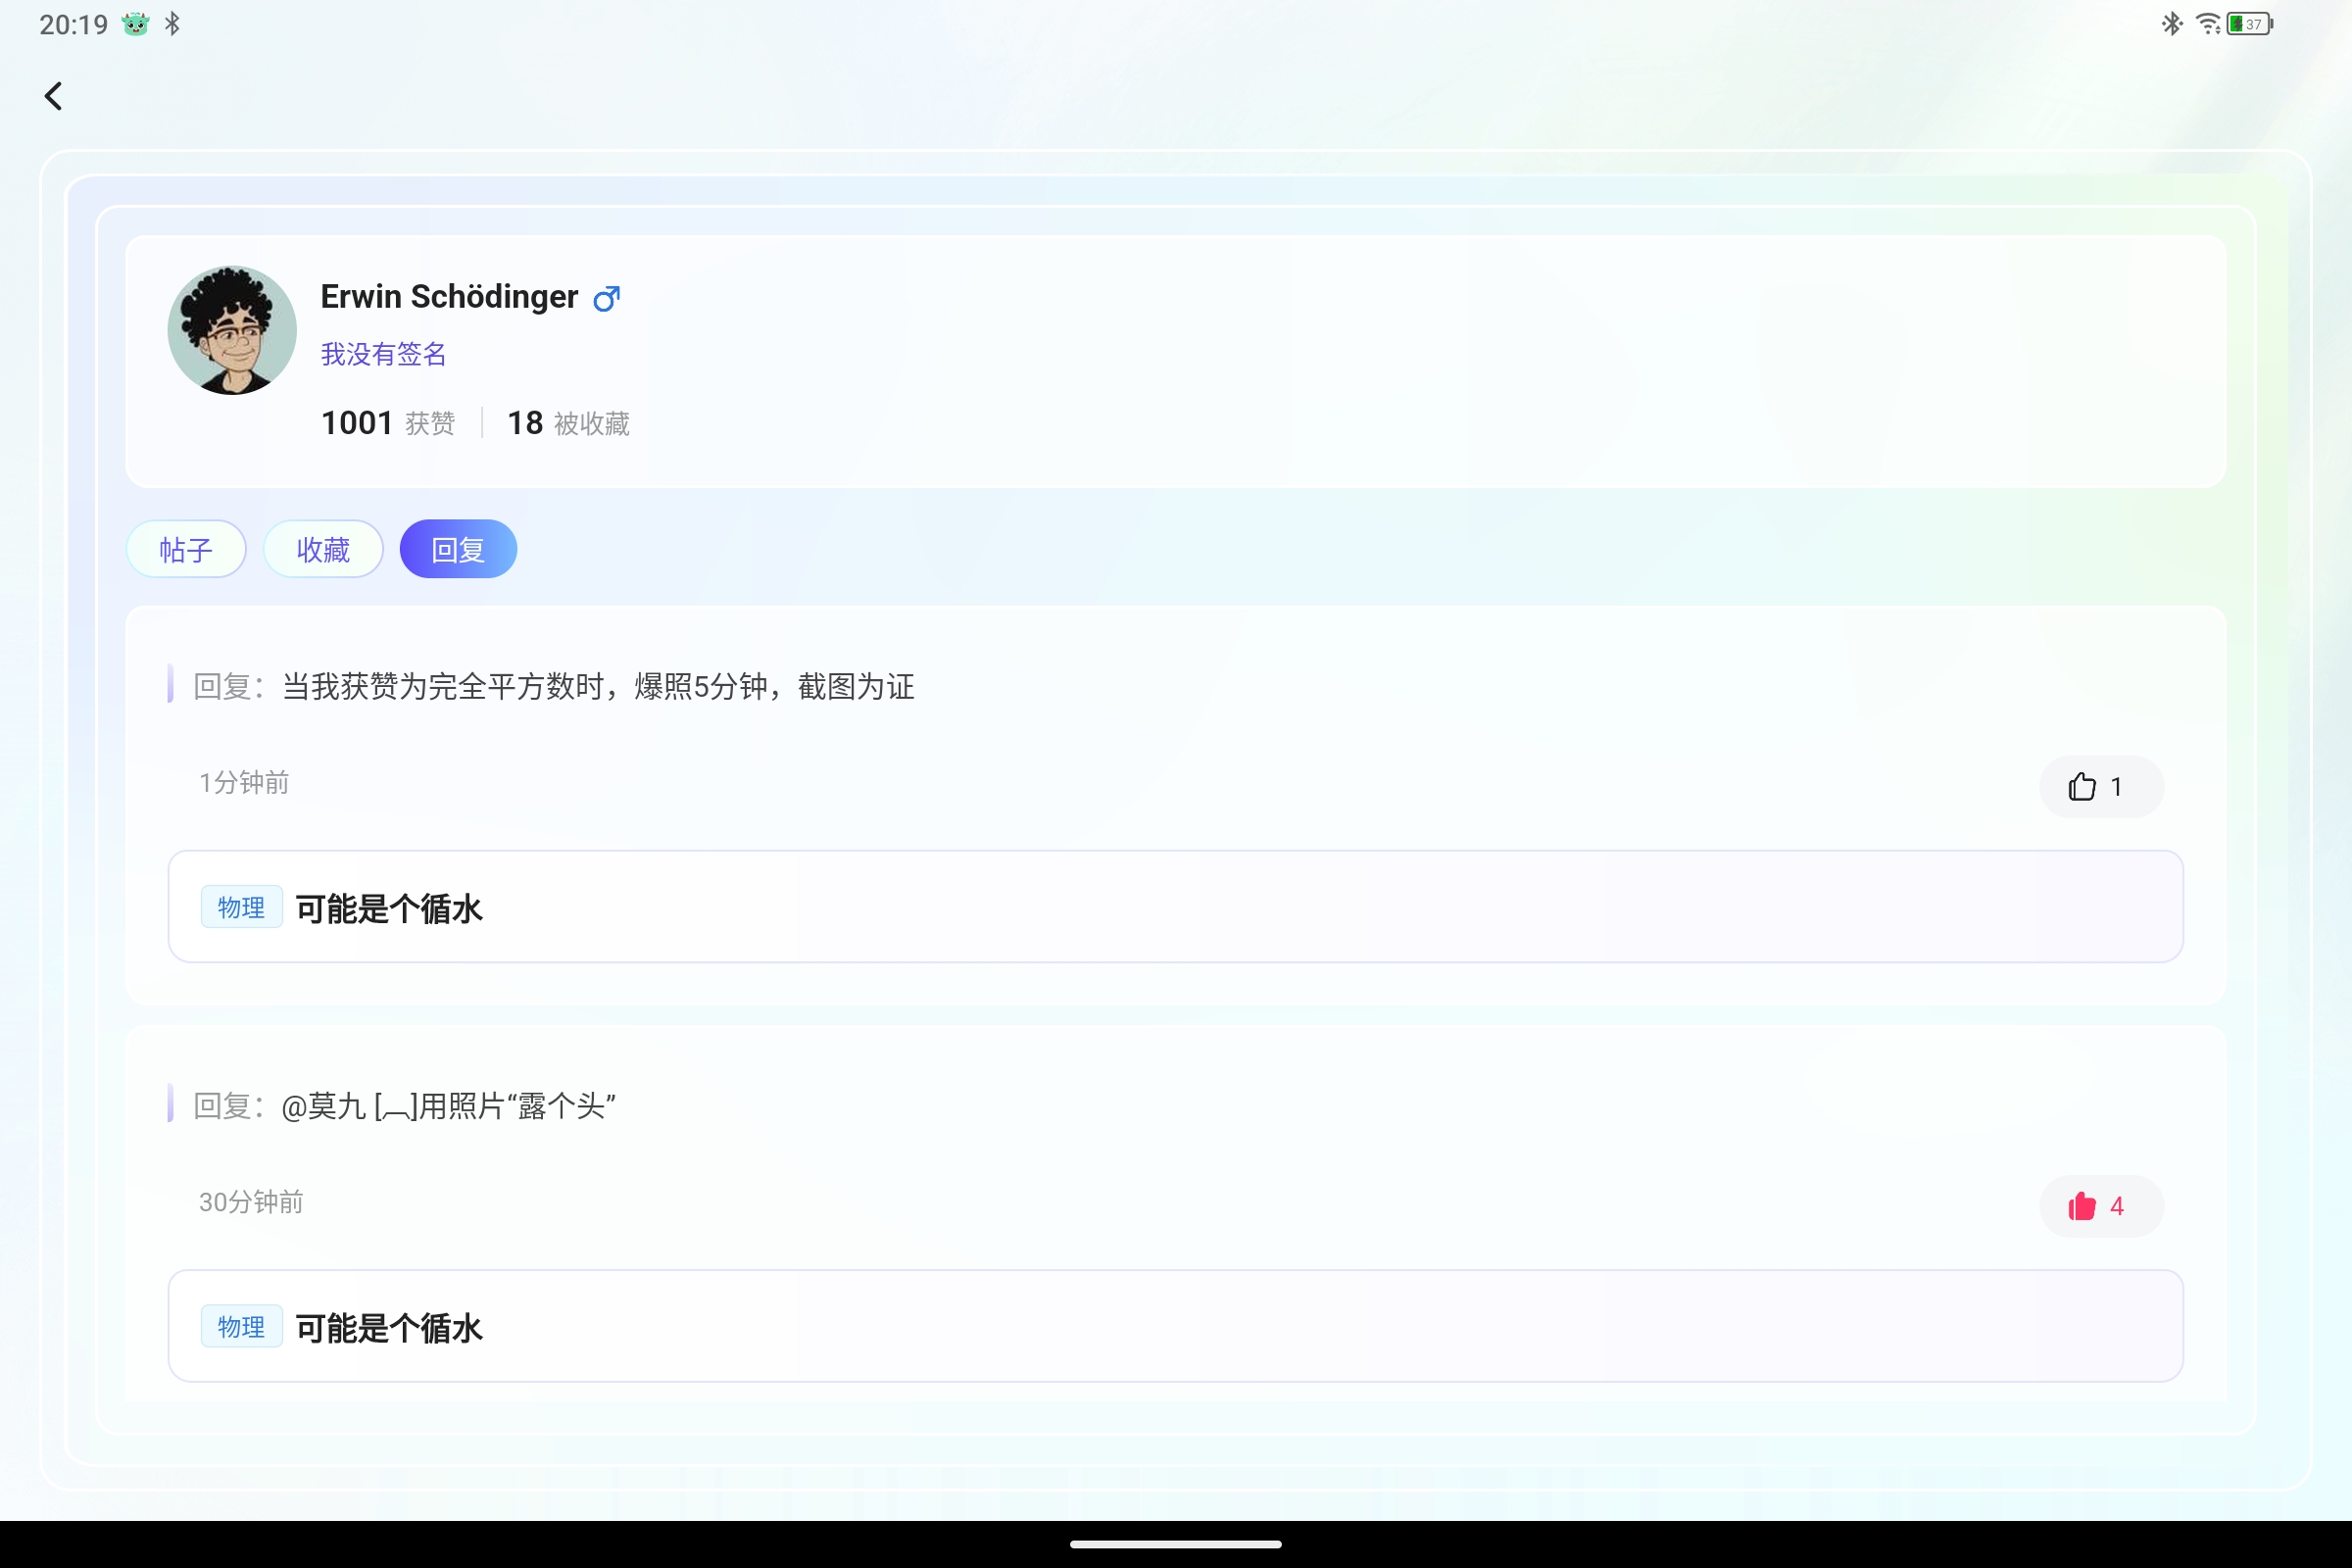Open second 可能是个循水 post card
Image resolution: width=2352 pixels, height=1568 pixels.
(x=1175, y=1326)
